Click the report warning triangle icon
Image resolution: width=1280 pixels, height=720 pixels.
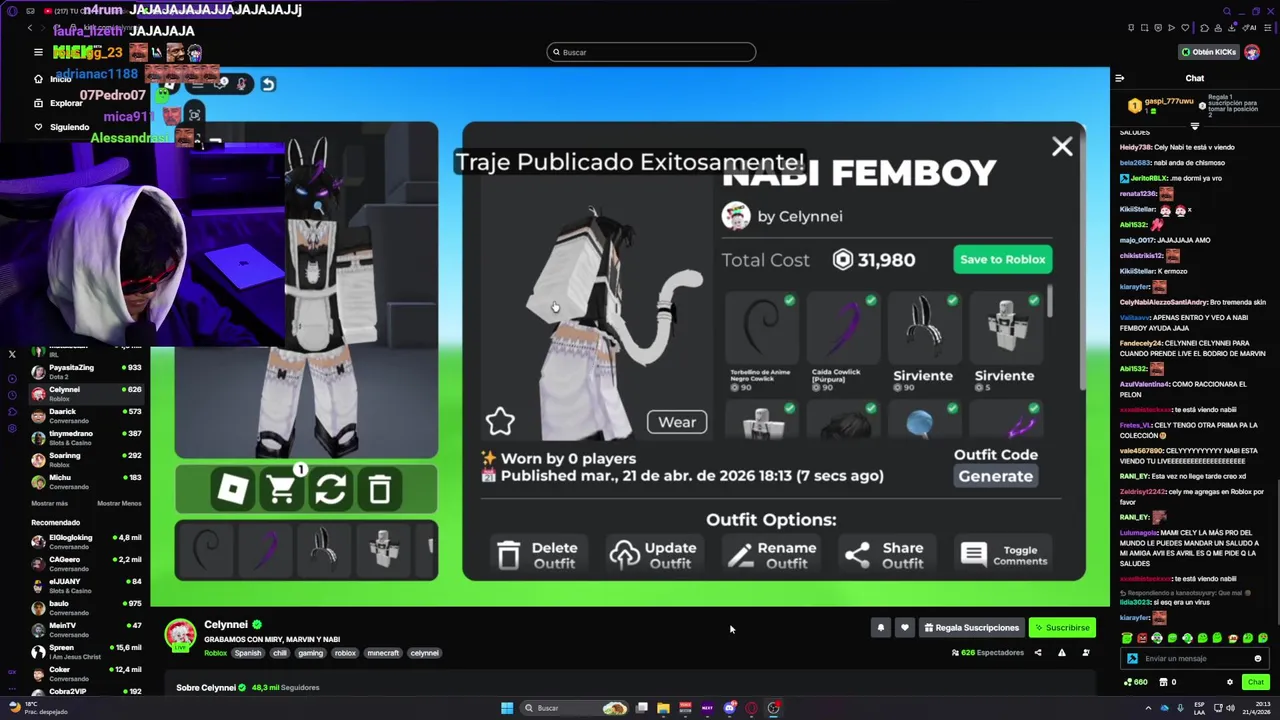tap(1062, 653)
